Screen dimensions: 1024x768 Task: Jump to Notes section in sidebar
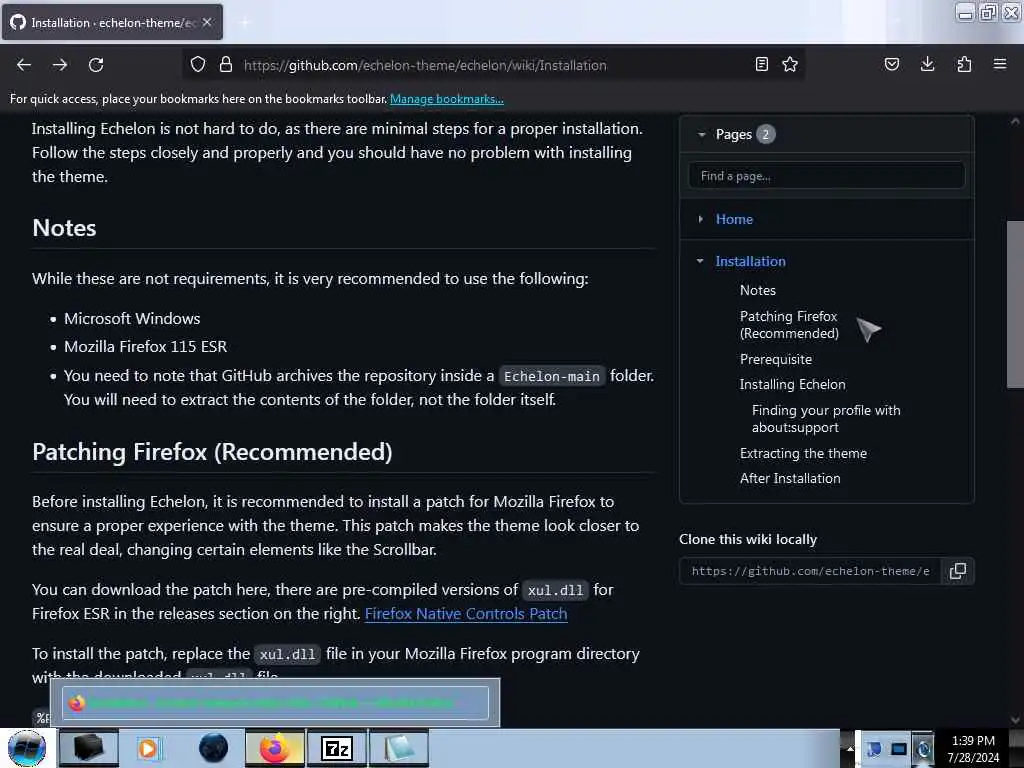point(758,290)
